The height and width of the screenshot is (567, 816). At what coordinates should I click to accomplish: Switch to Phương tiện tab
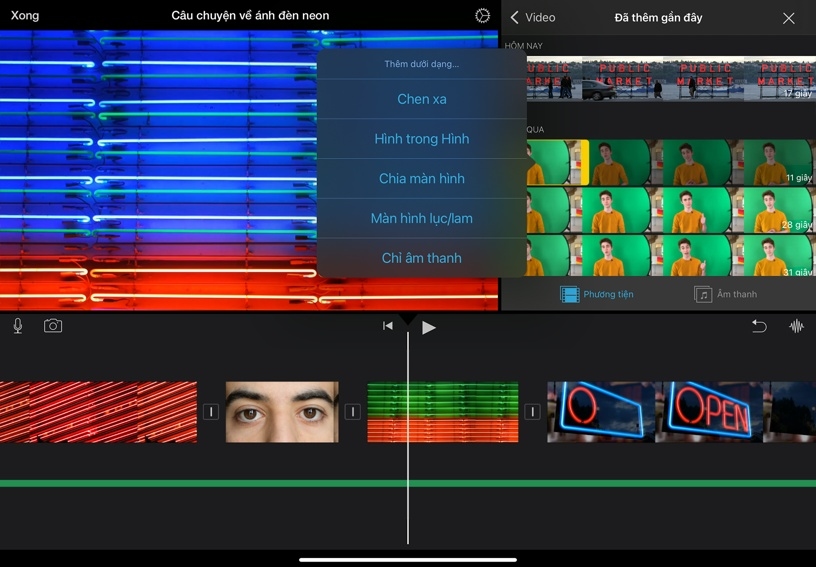[x=597, y=294]
